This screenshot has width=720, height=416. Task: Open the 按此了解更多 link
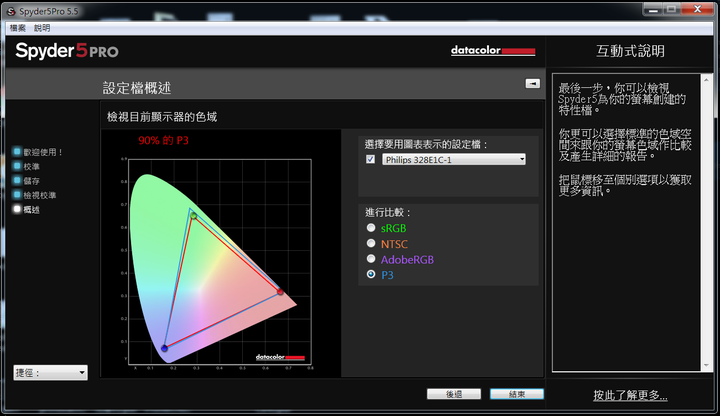630,395
